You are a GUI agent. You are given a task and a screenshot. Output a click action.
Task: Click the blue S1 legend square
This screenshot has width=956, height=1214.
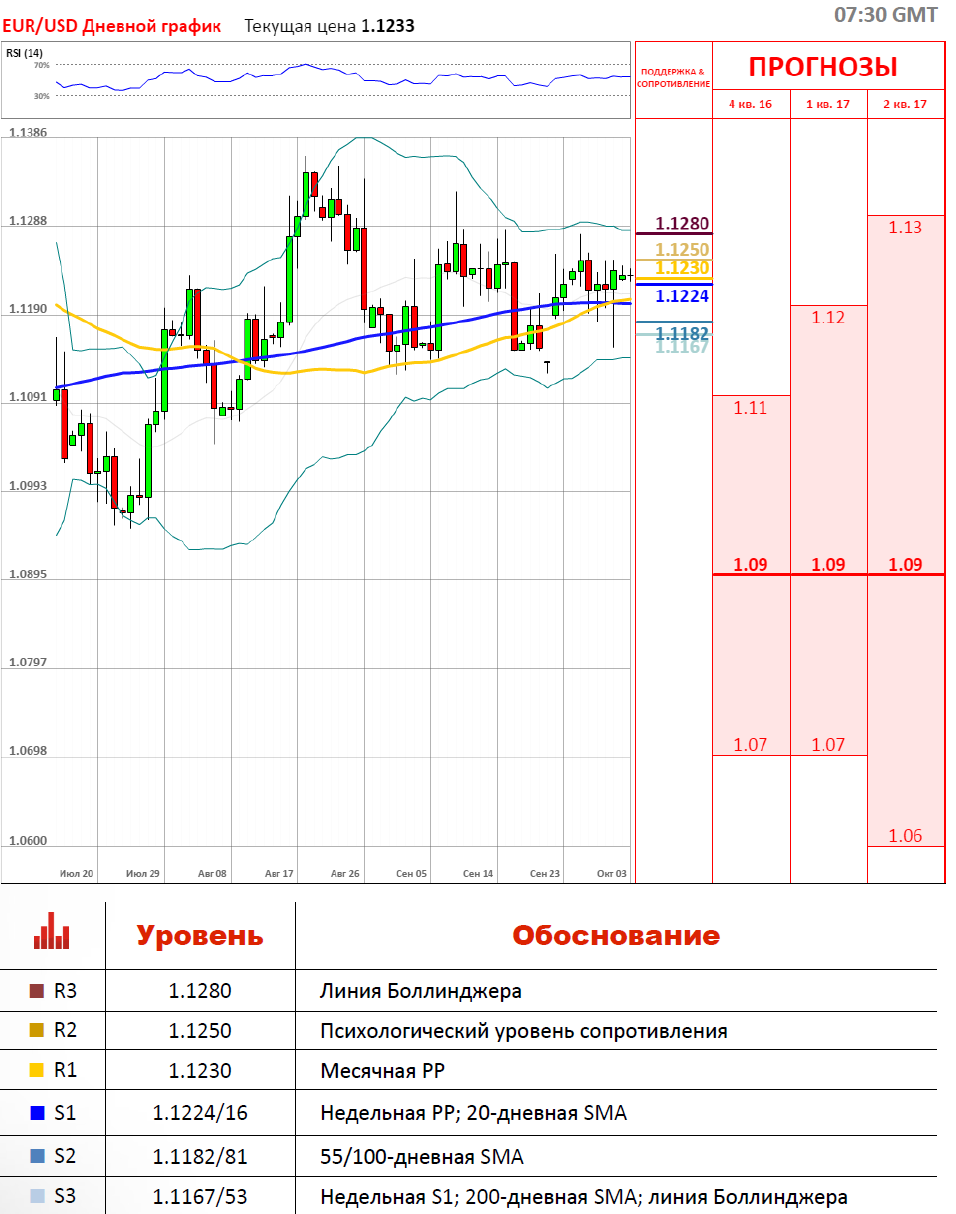pos(38,1112)
